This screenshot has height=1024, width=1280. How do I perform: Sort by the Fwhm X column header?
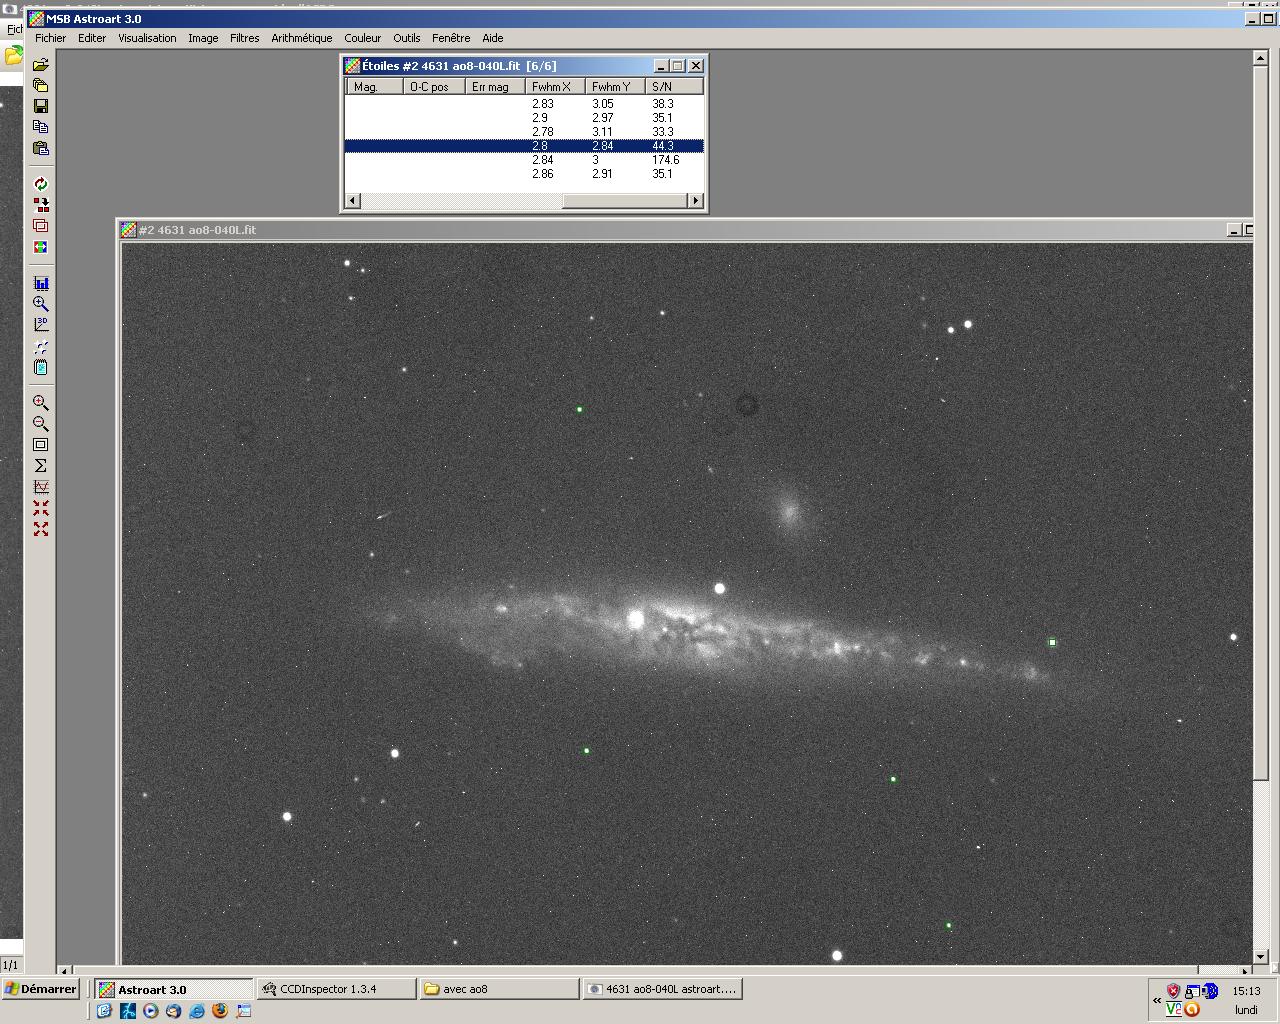tap(556, 87)
